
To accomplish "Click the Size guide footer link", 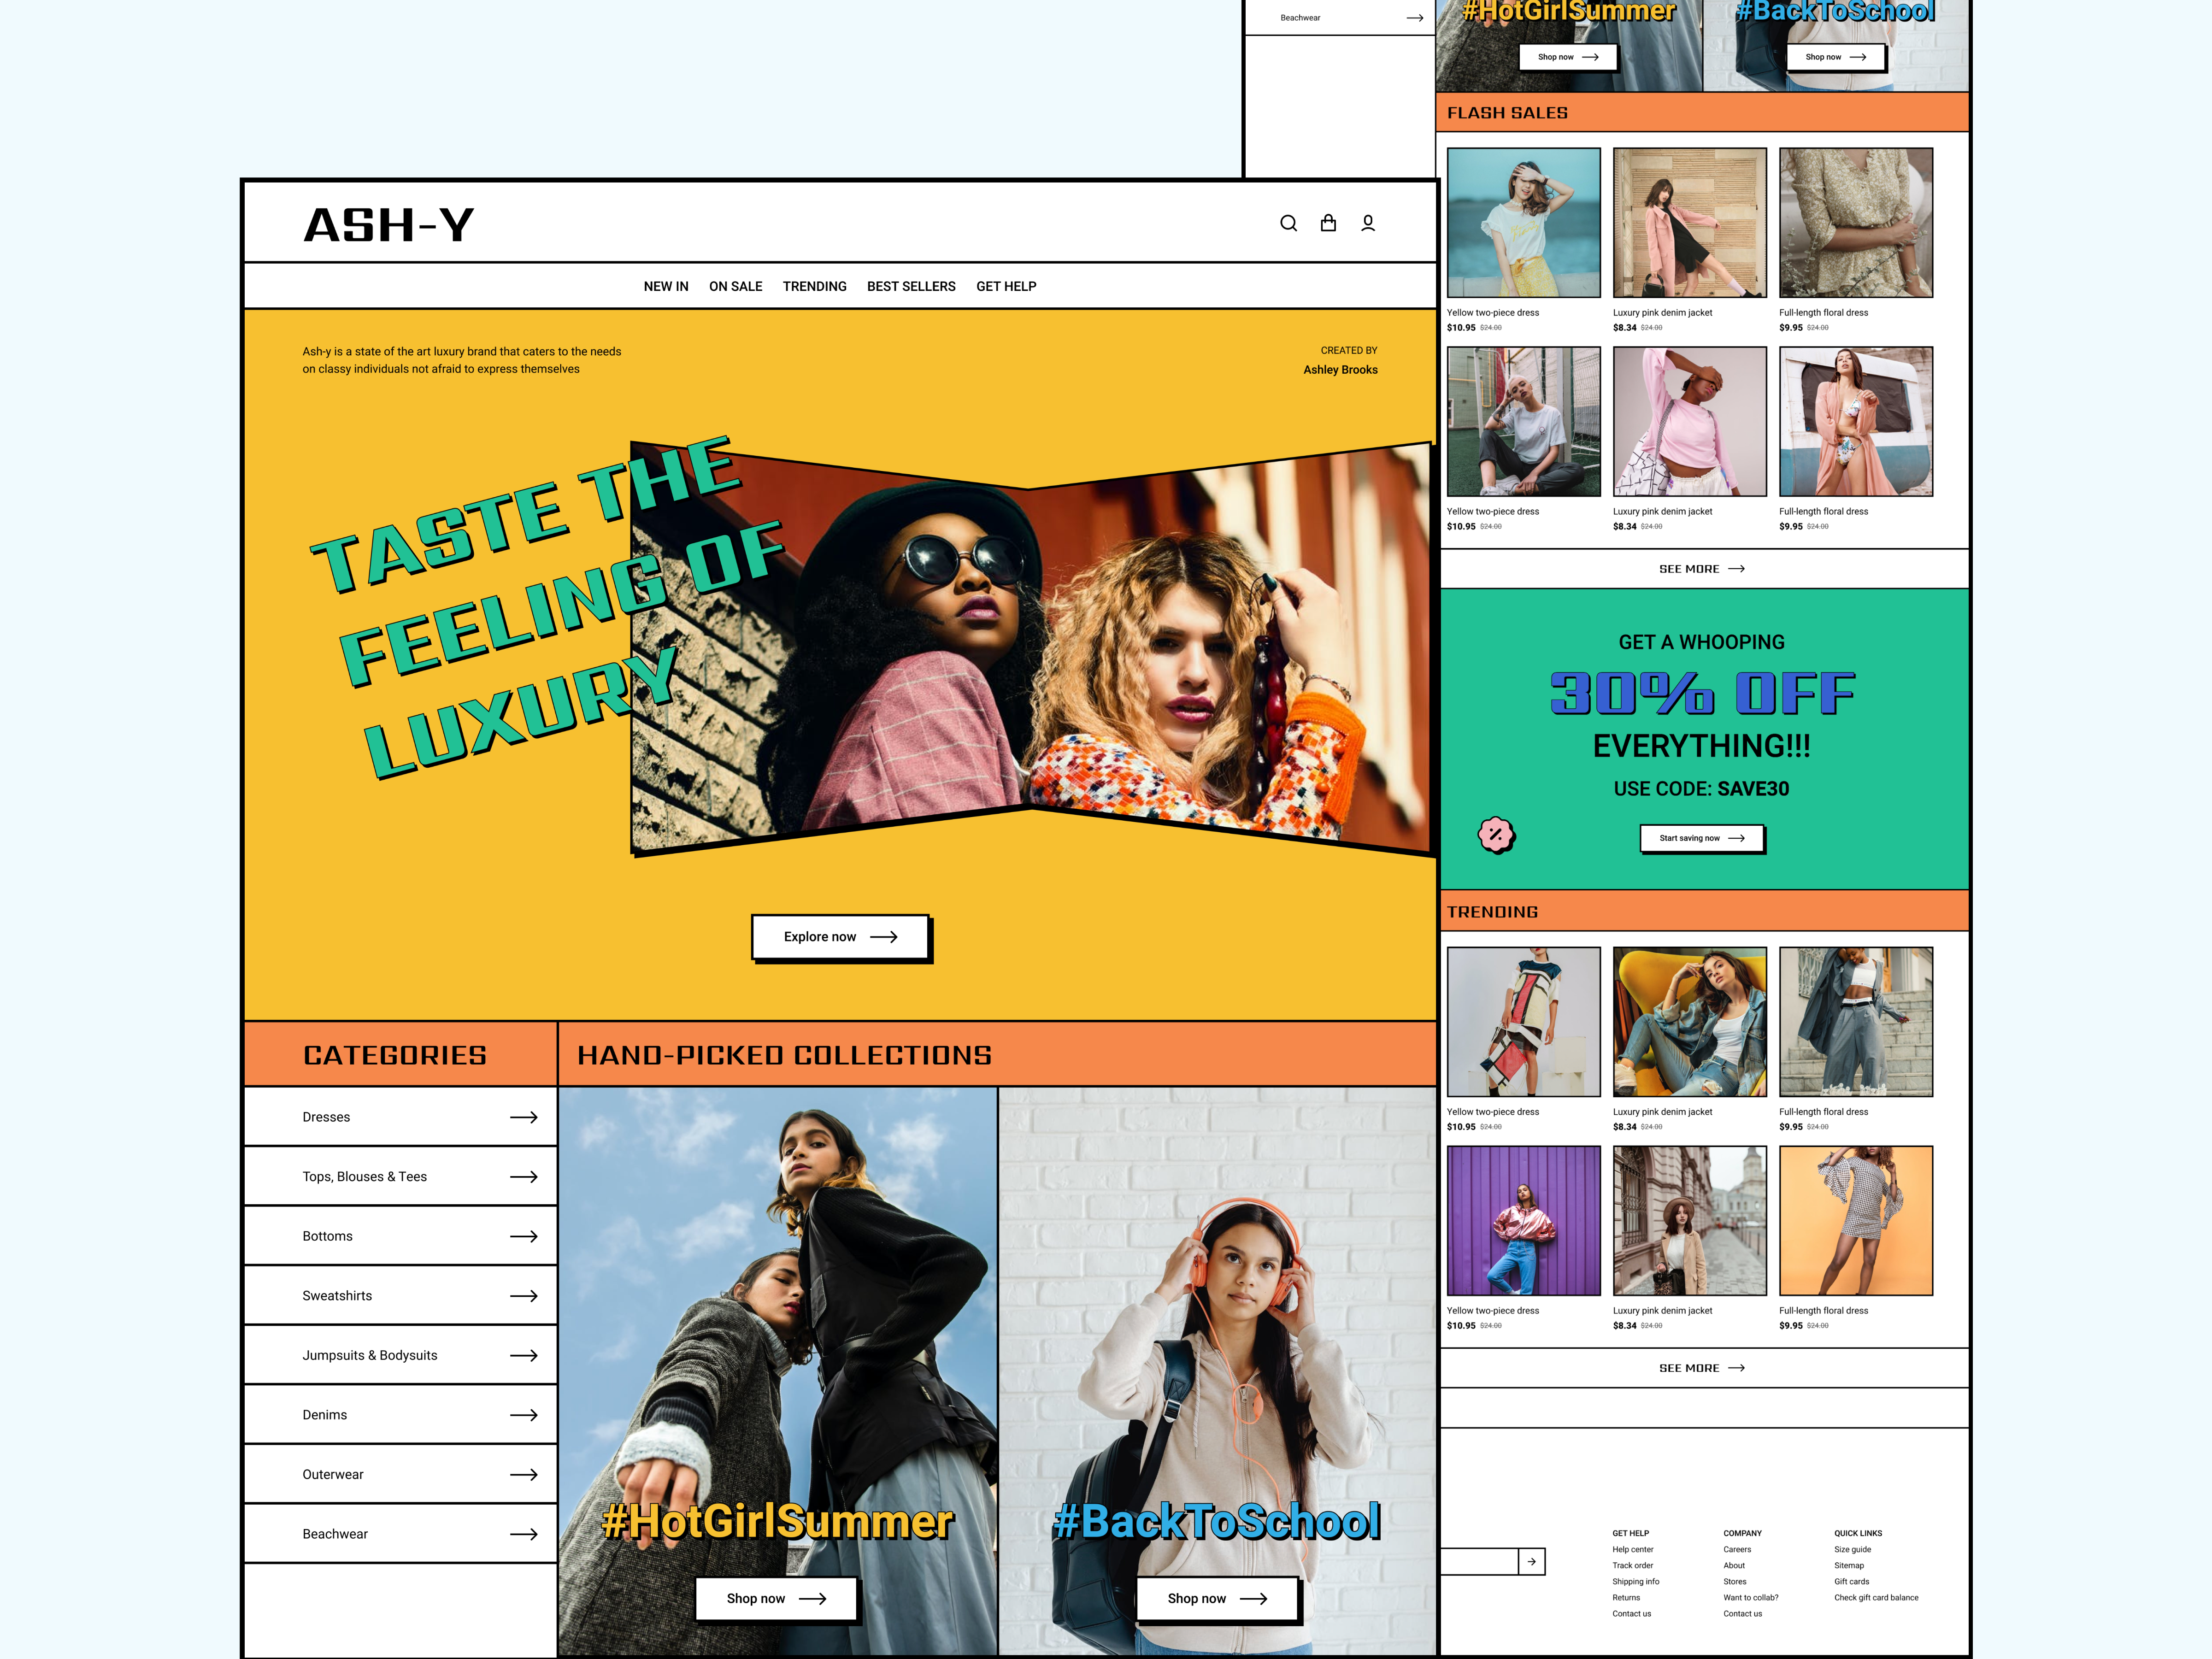I will pyautogui.click(x=1852, y=1549).
